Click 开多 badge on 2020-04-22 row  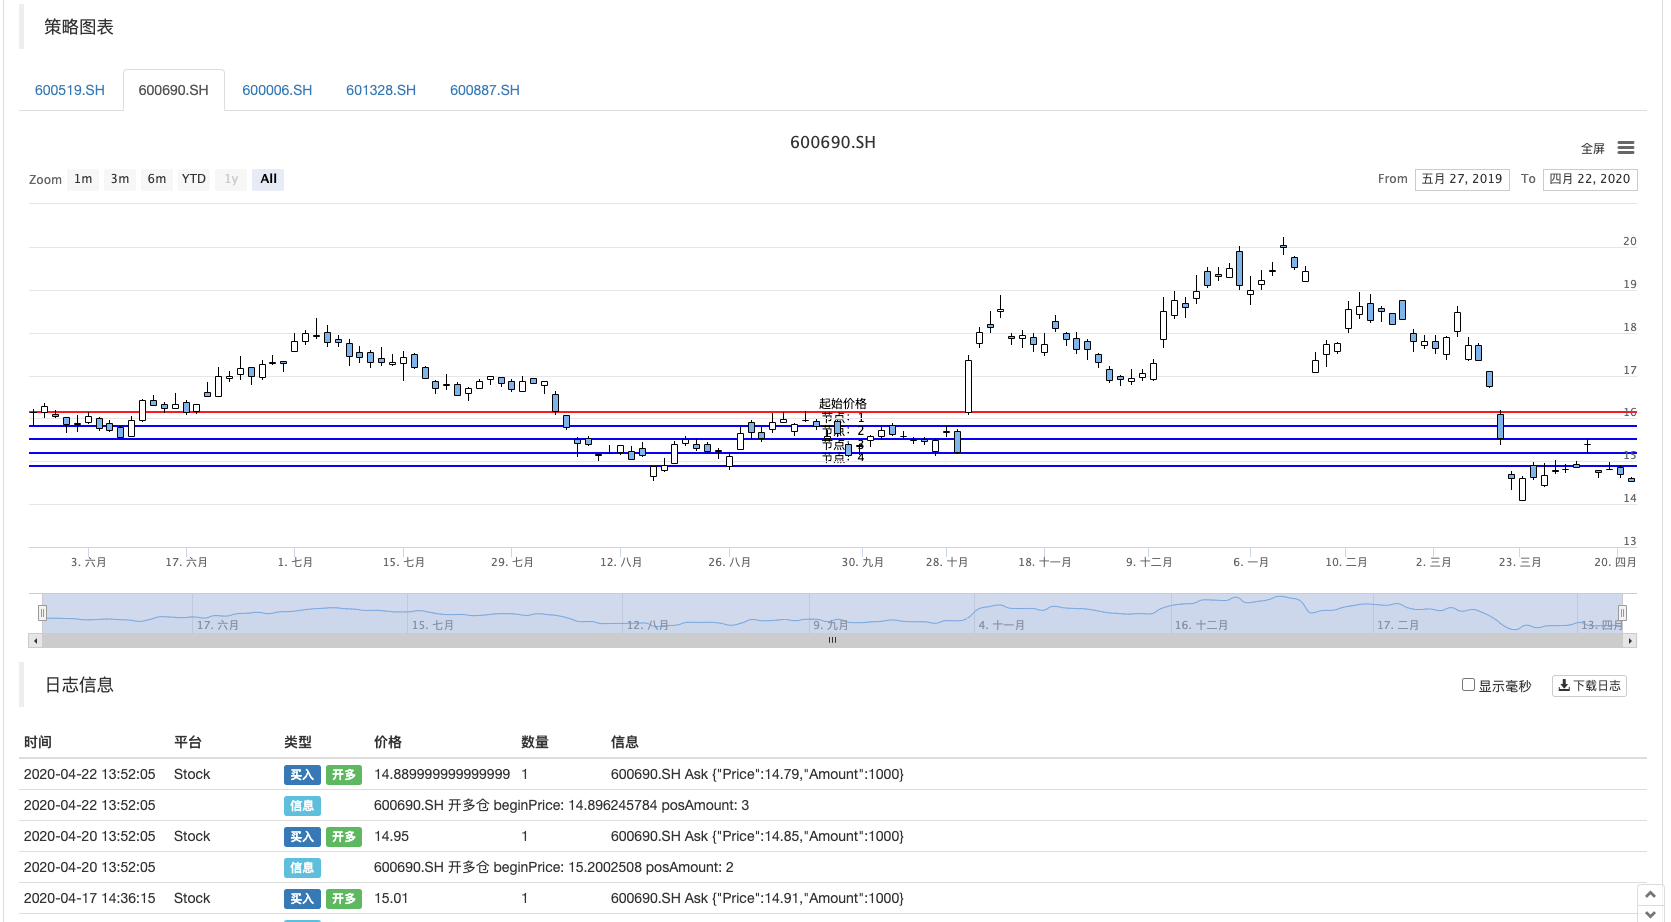click(x=344, y=775)
